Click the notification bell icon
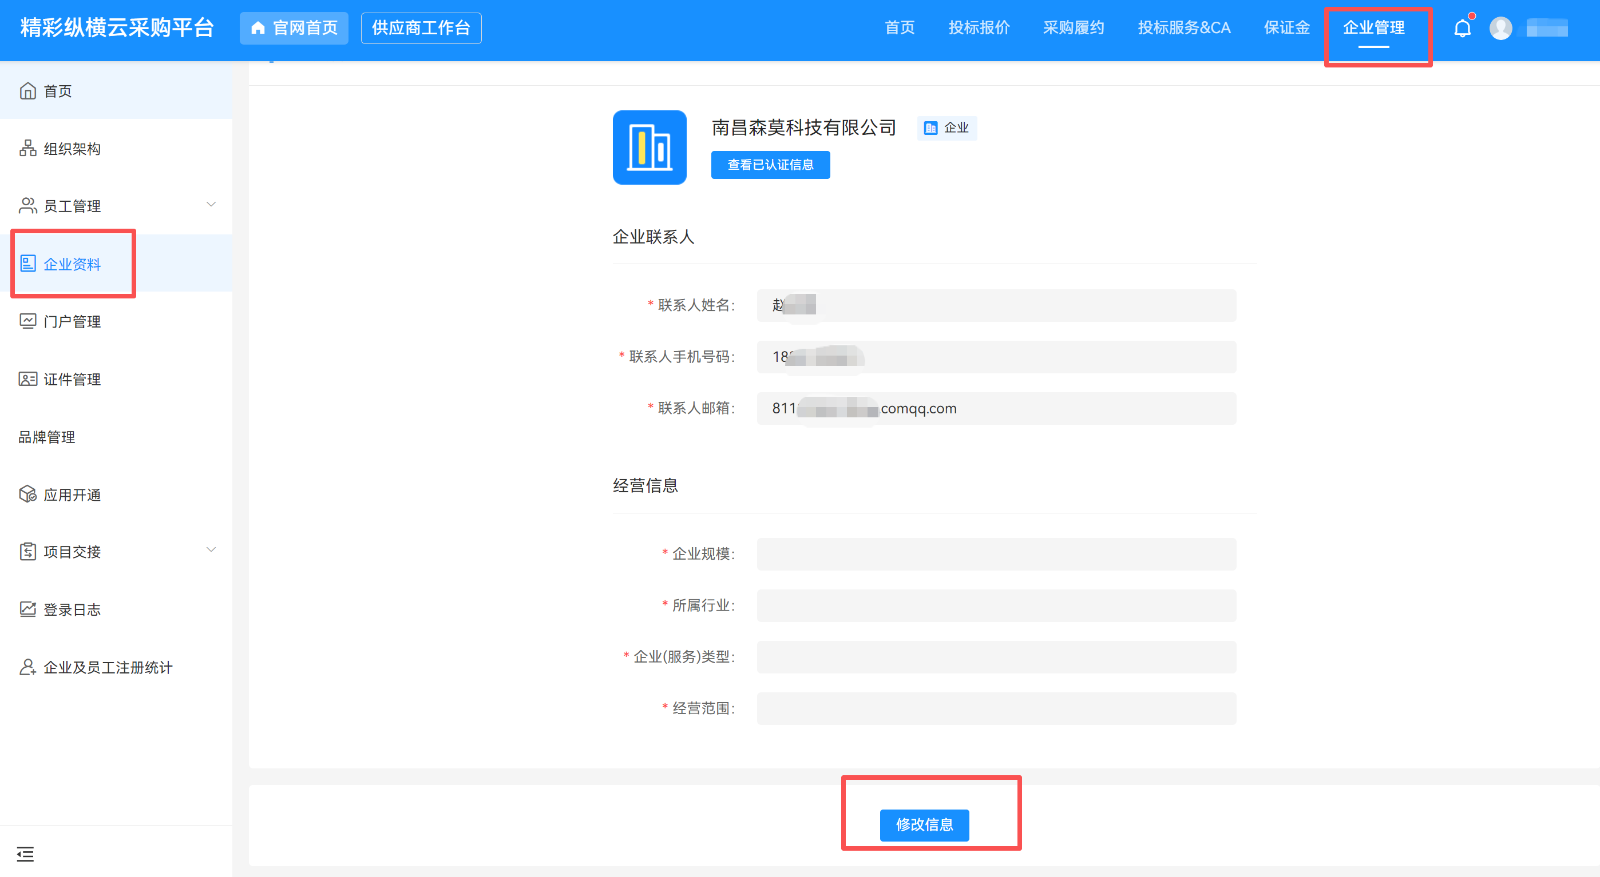Viewport: 1600px width, 877px height. tap(1462, 28)
